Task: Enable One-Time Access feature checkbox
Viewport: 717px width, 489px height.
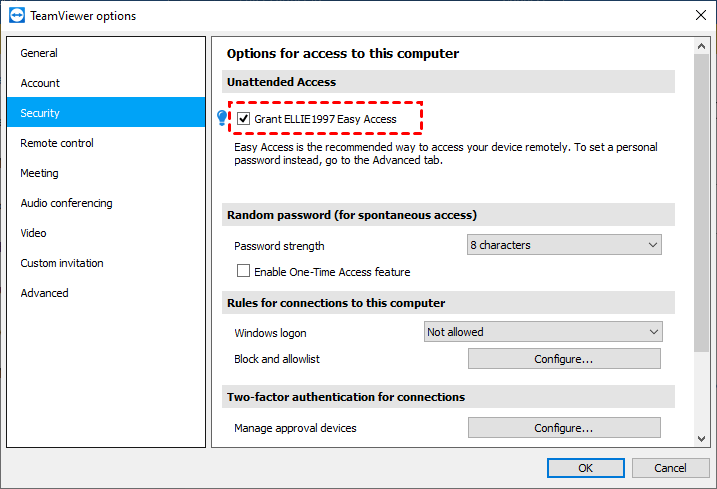Action: tap(243, 271)
